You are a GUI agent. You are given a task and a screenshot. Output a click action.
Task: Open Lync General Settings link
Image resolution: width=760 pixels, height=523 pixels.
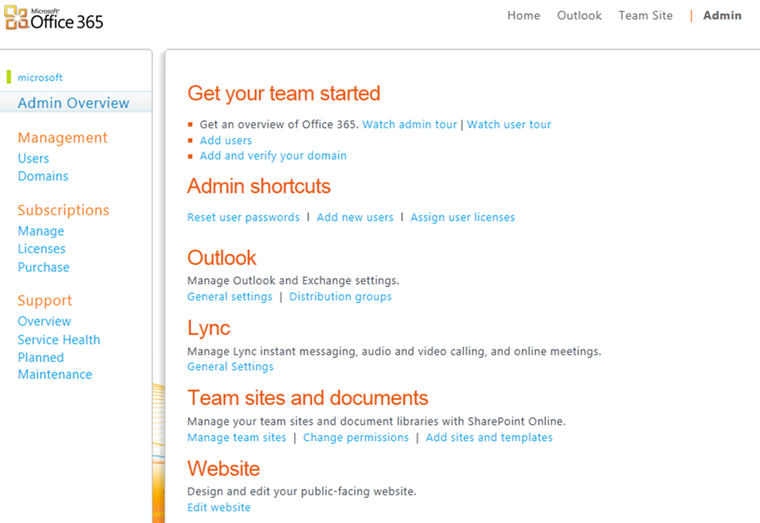point(230,367)
